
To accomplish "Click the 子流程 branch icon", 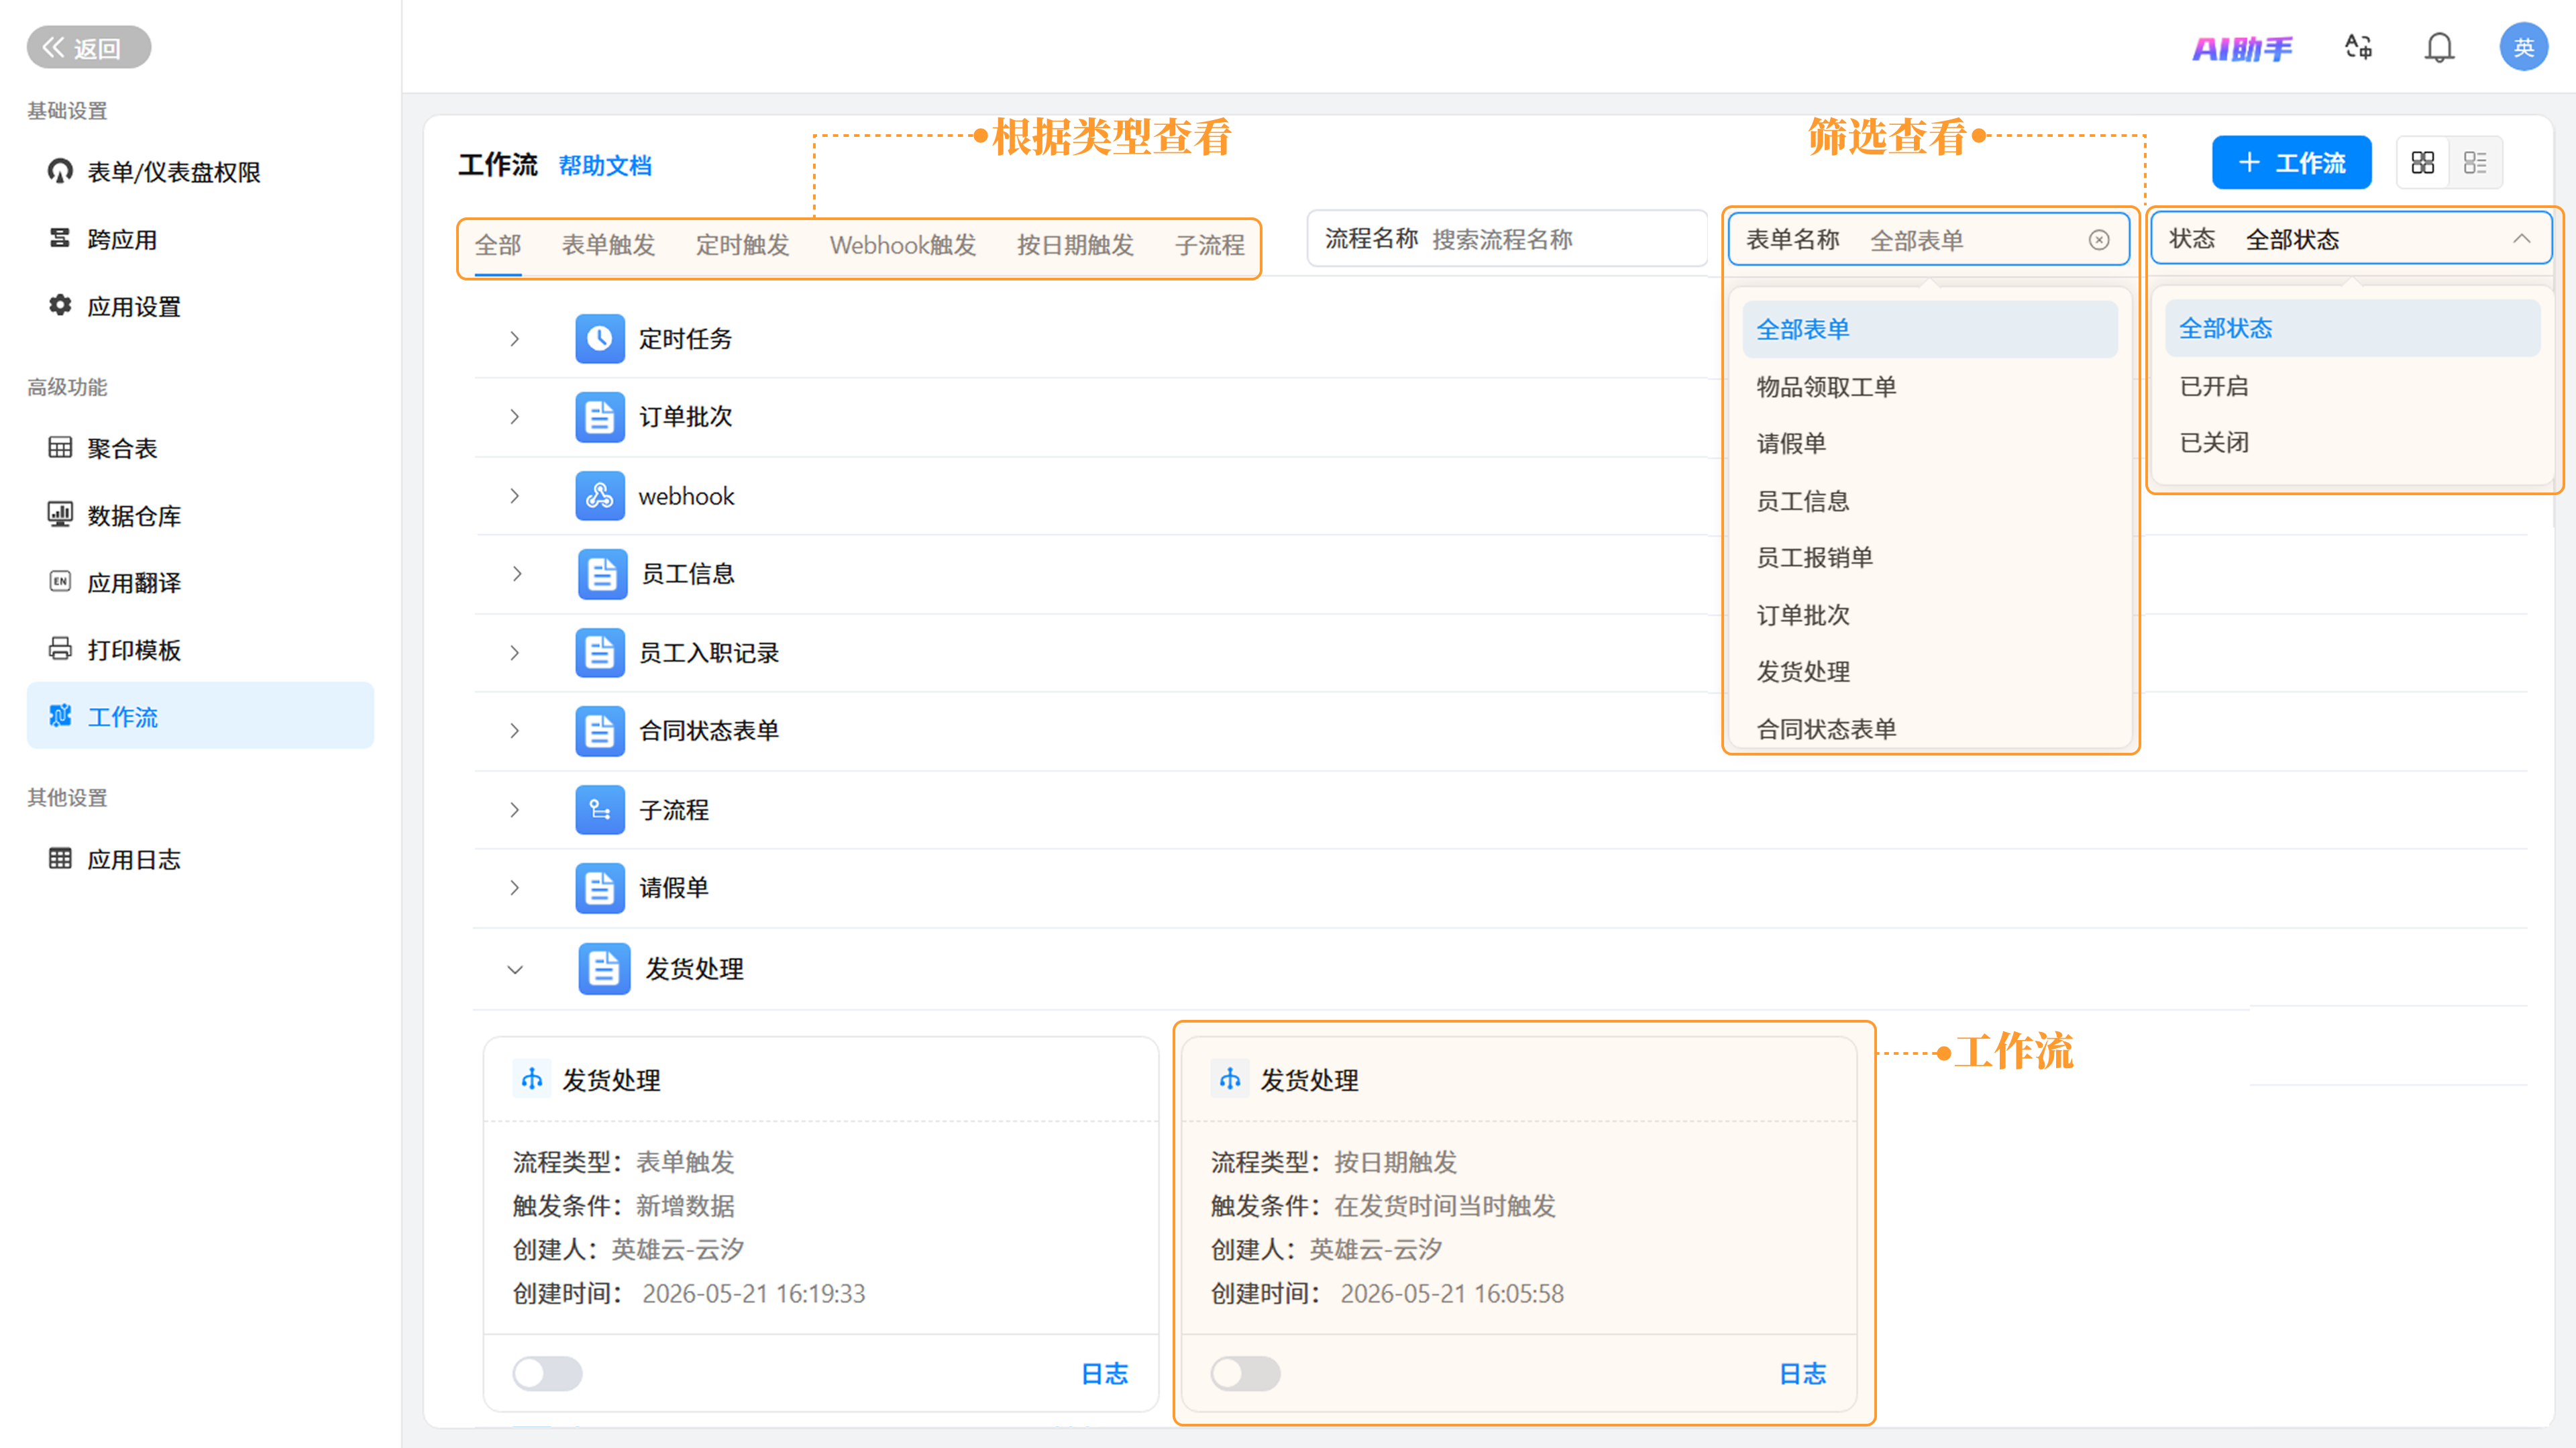I will tap(600, 809).
